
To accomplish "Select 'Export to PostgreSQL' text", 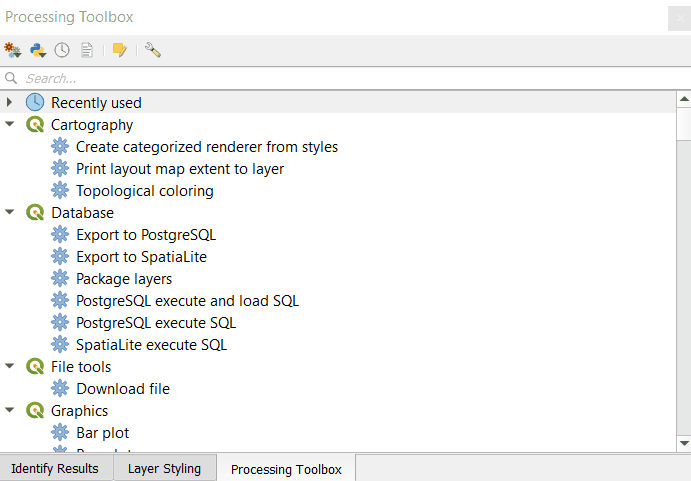I will [146, 235].
